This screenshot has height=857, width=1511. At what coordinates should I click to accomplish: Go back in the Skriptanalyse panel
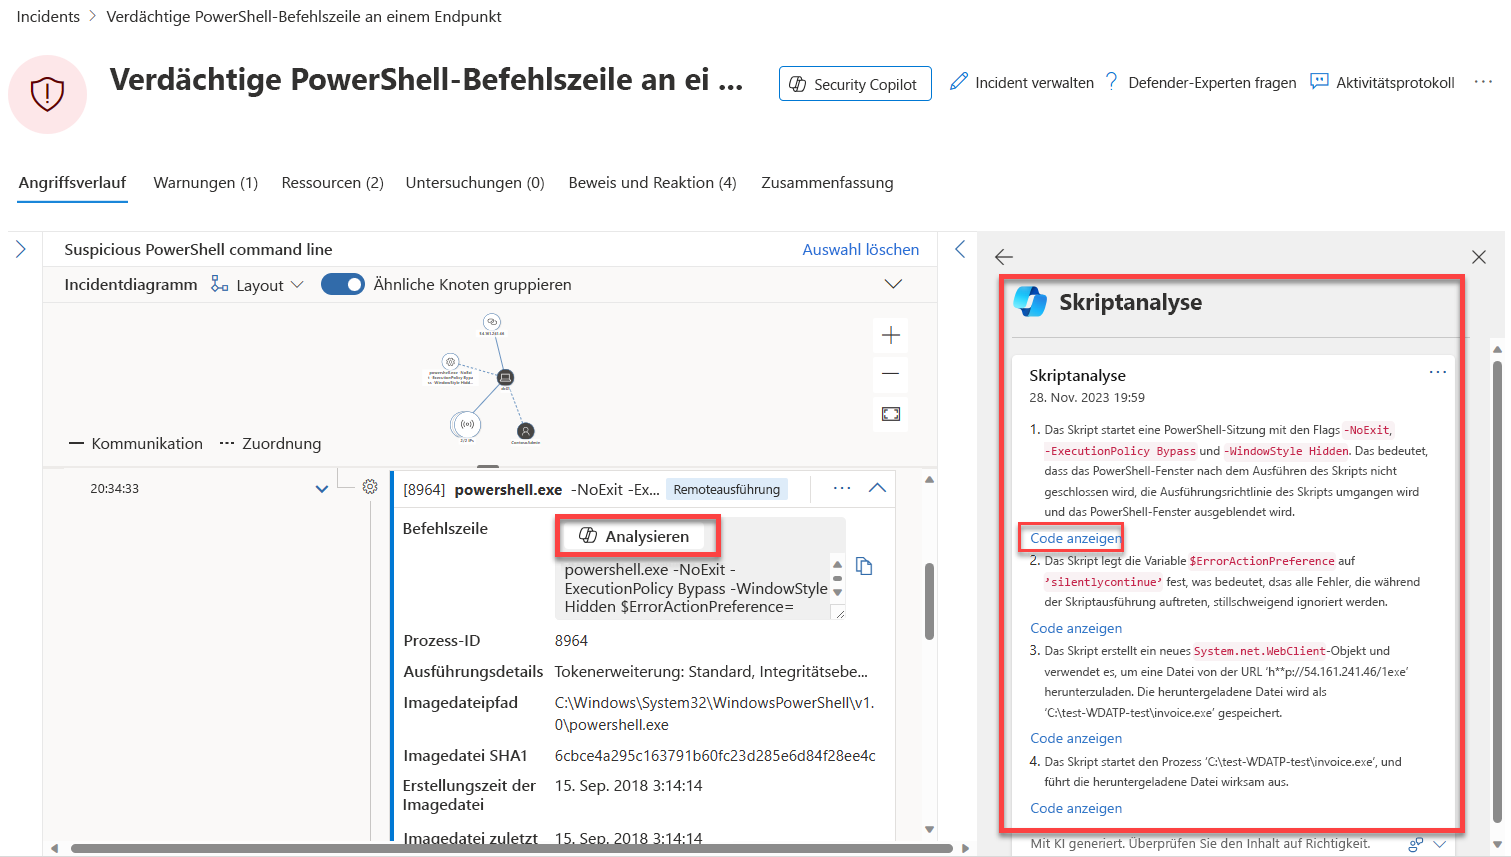pyautogui.click(x=1004, y=257)
